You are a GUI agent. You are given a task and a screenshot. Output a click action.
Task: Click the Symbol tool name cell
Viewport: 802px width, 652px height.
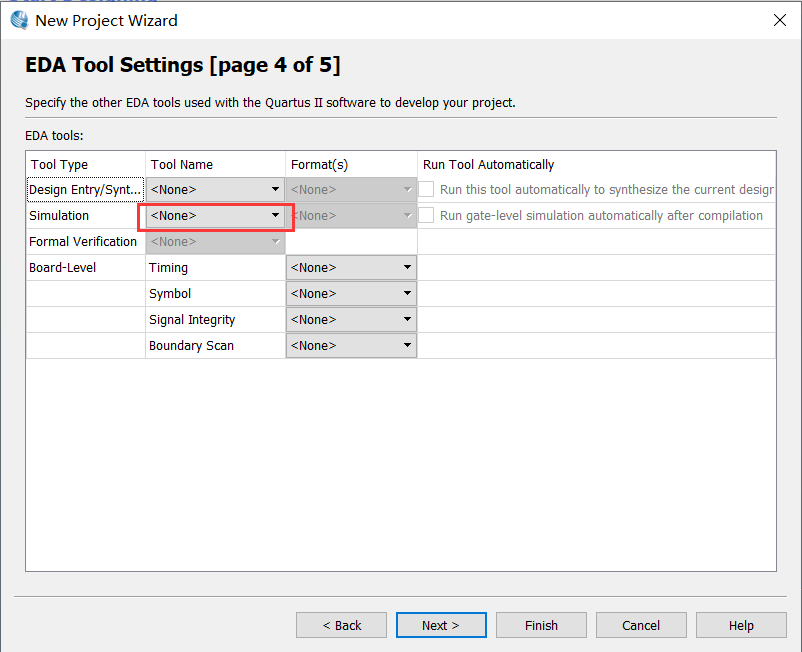[215, 294]
